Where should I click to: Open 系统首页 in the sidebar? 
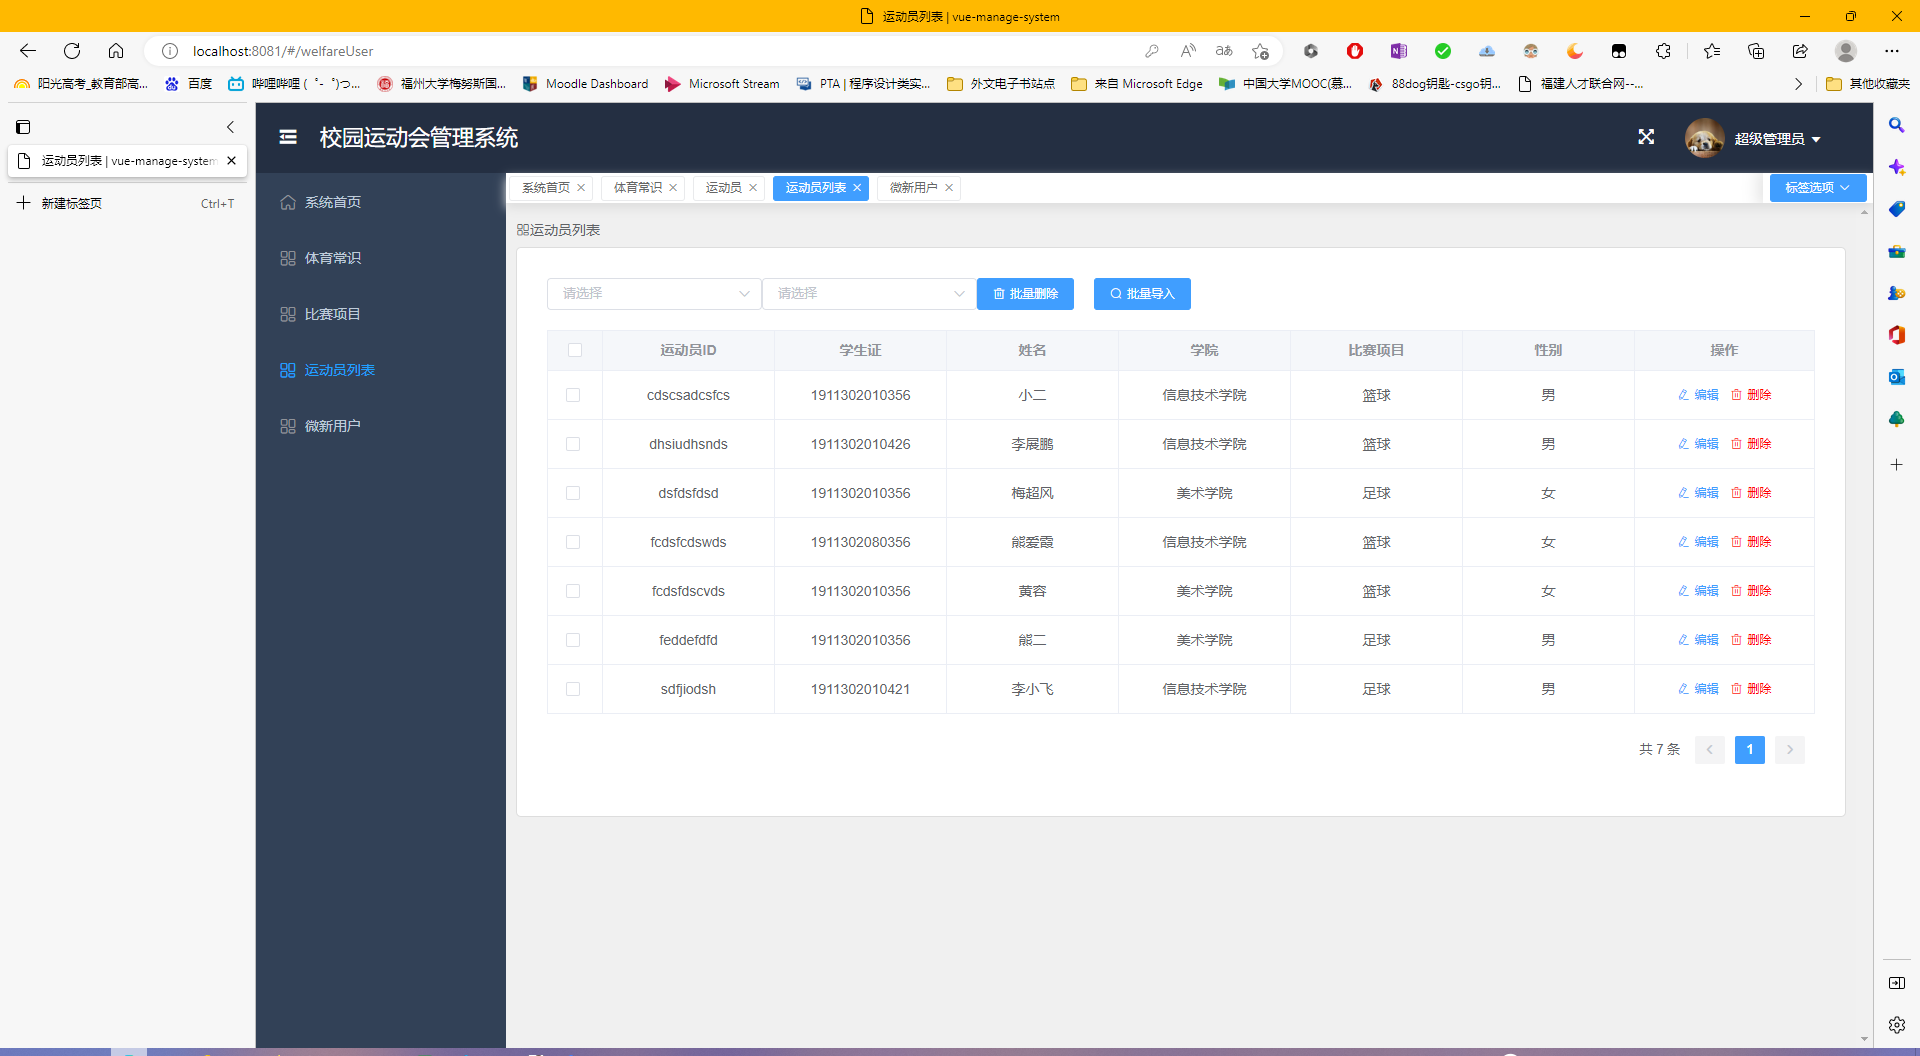click(380, 202)
